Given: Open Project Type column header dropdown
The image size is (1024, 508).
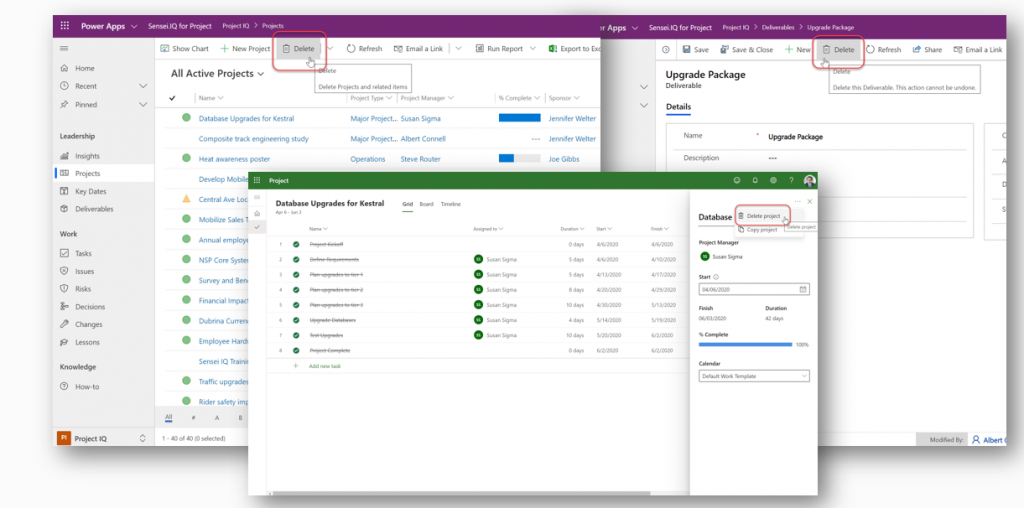Looking at the screenshot, I should click(x=372, y=98).
